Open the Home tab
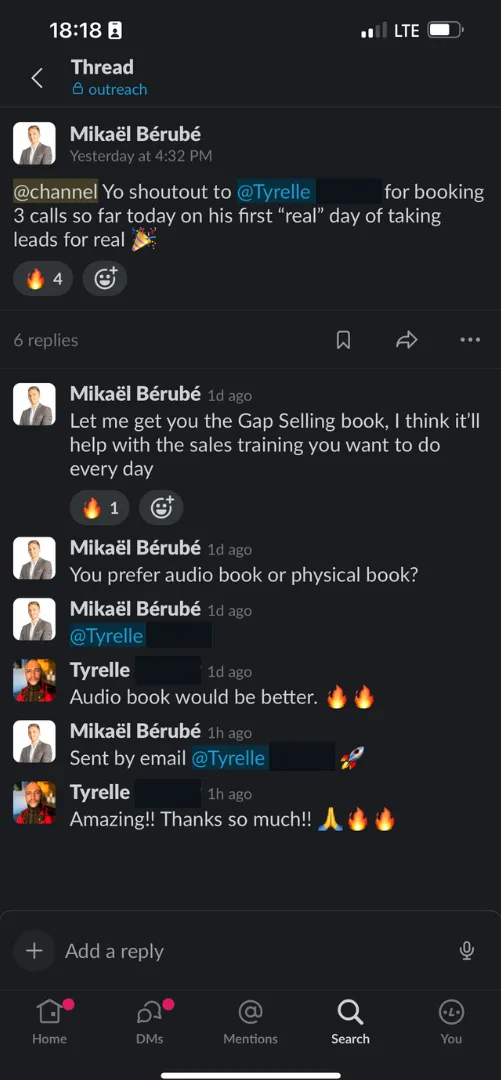This screenshot has height=1080, width=501. [x=50, y=1022]
